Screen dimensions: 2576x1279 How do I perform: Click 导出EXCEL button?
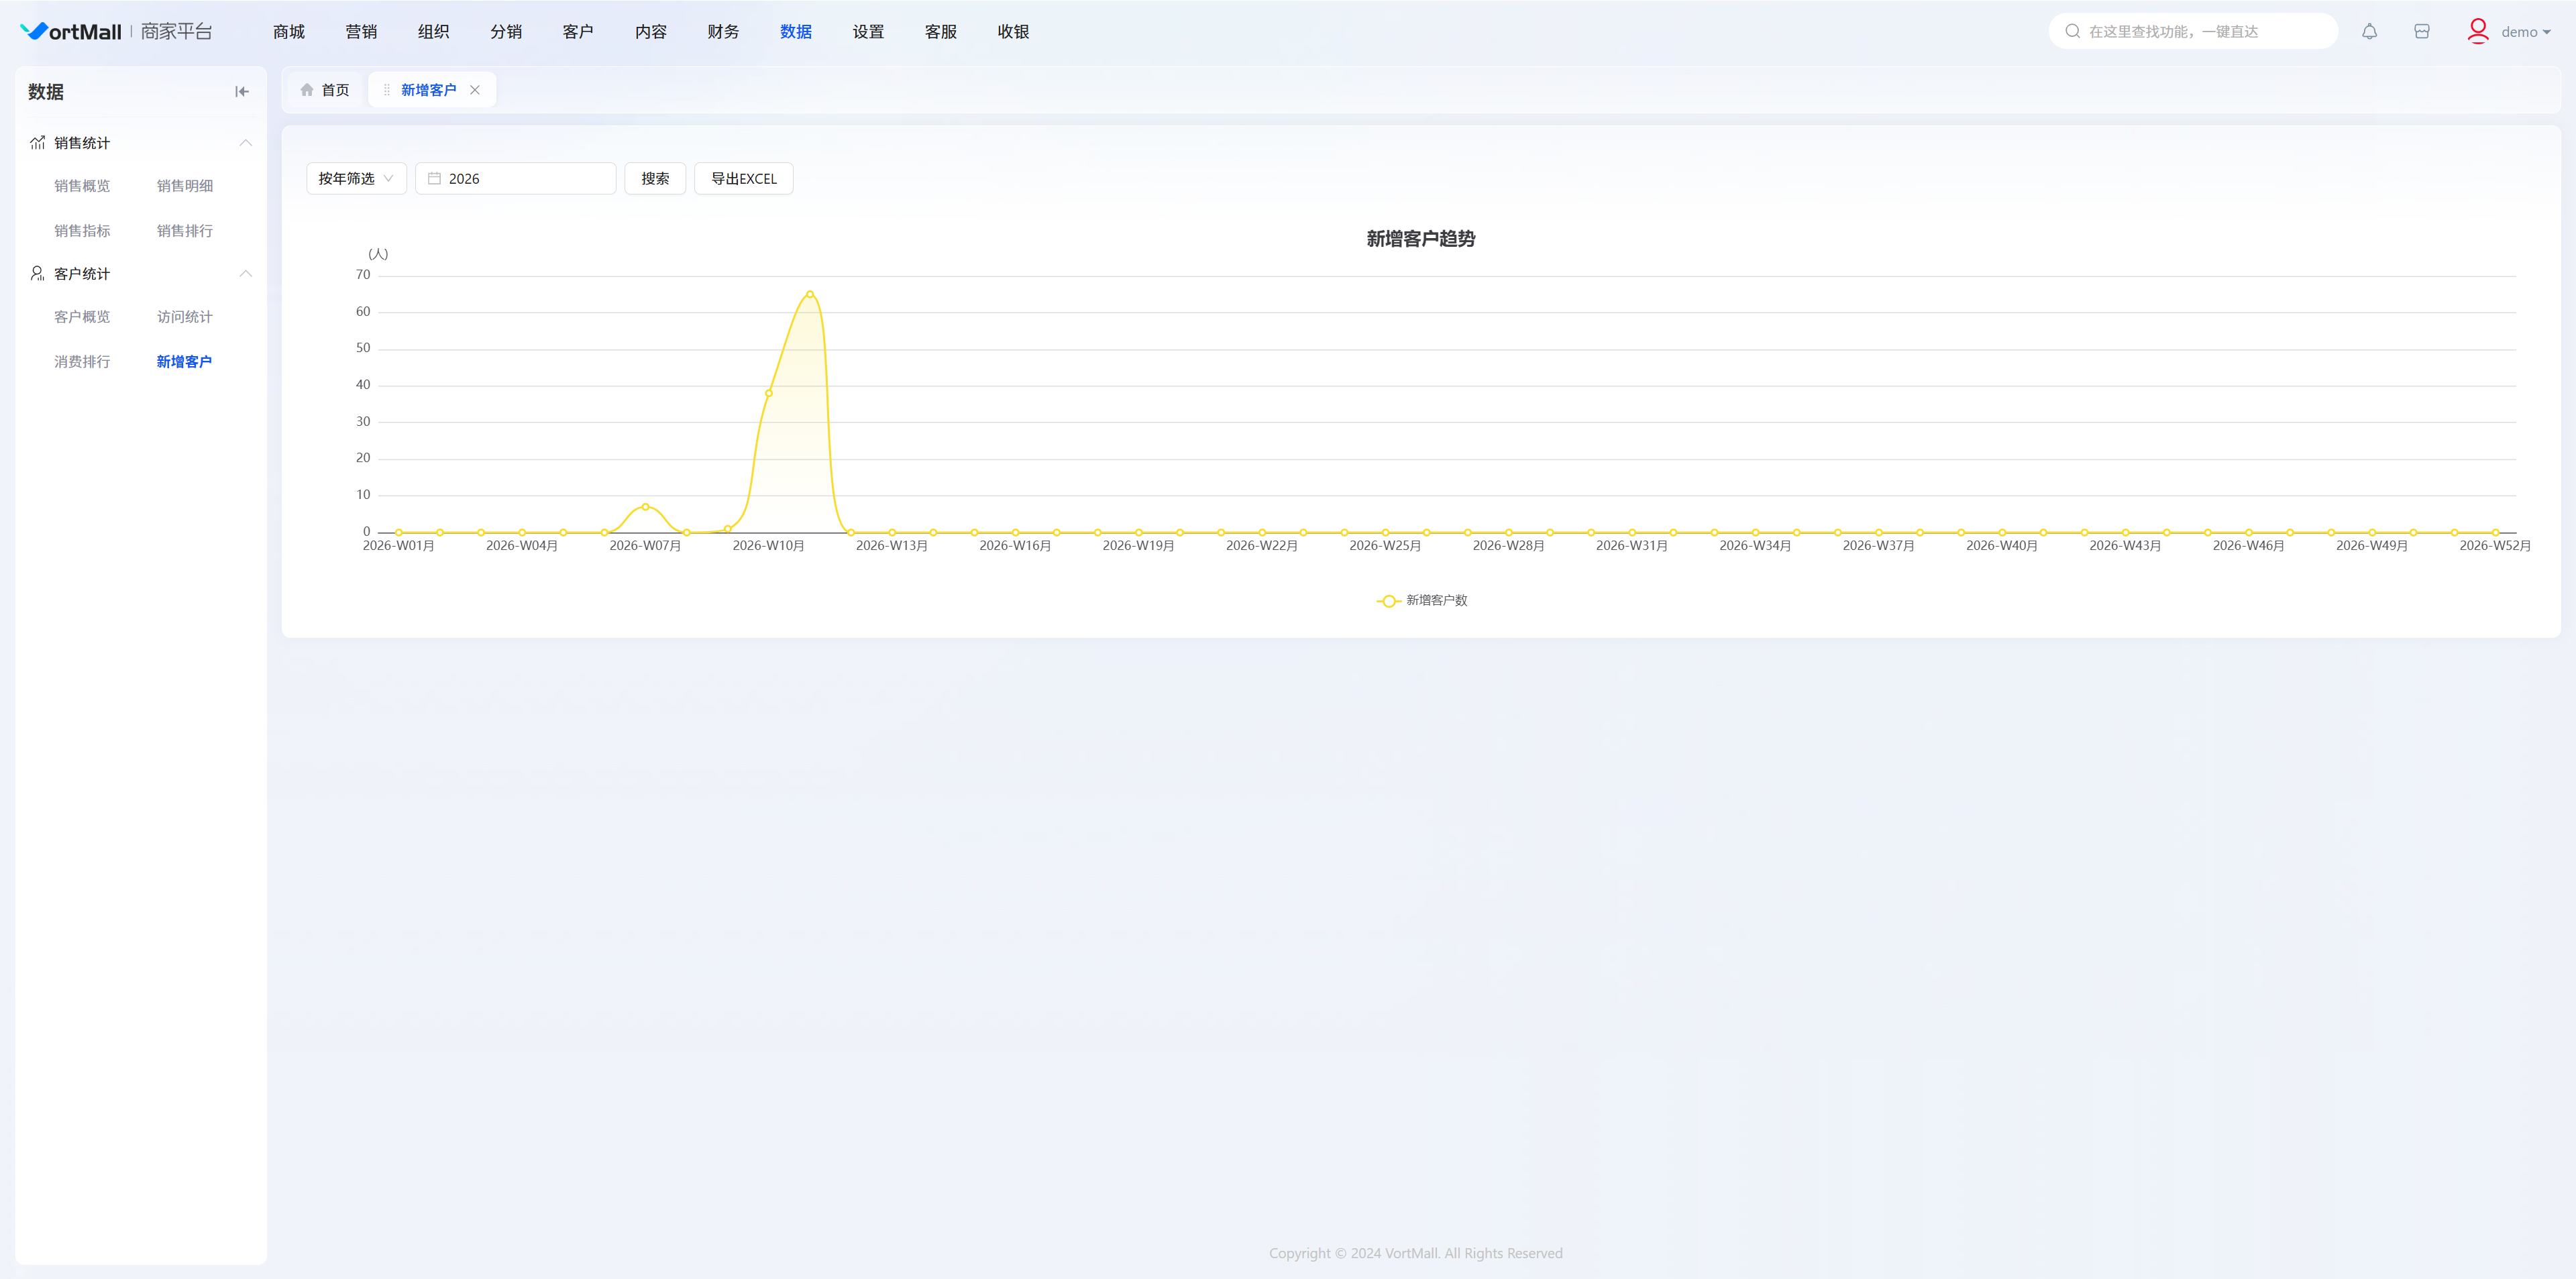(743, 179)
